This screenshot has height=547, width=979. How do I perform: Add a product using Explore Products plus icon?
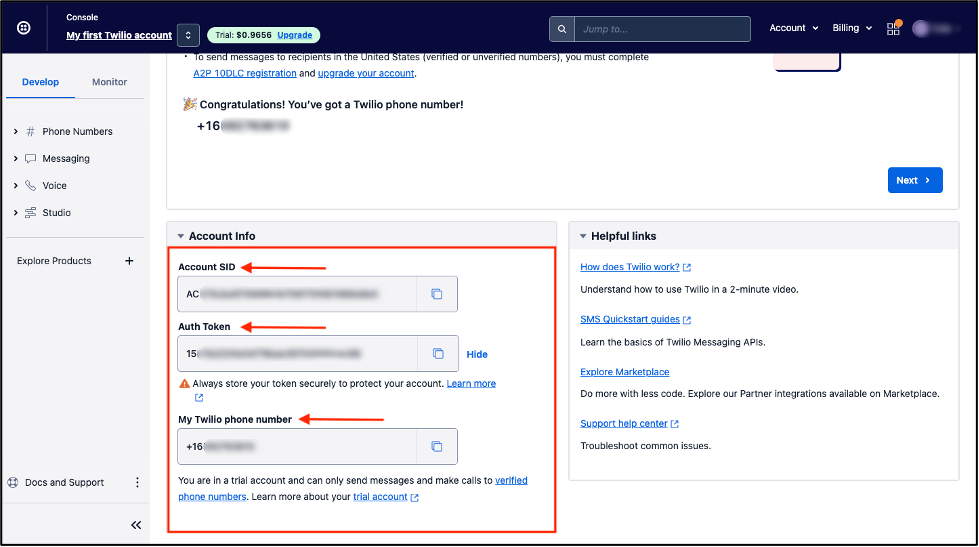(129, 261)
